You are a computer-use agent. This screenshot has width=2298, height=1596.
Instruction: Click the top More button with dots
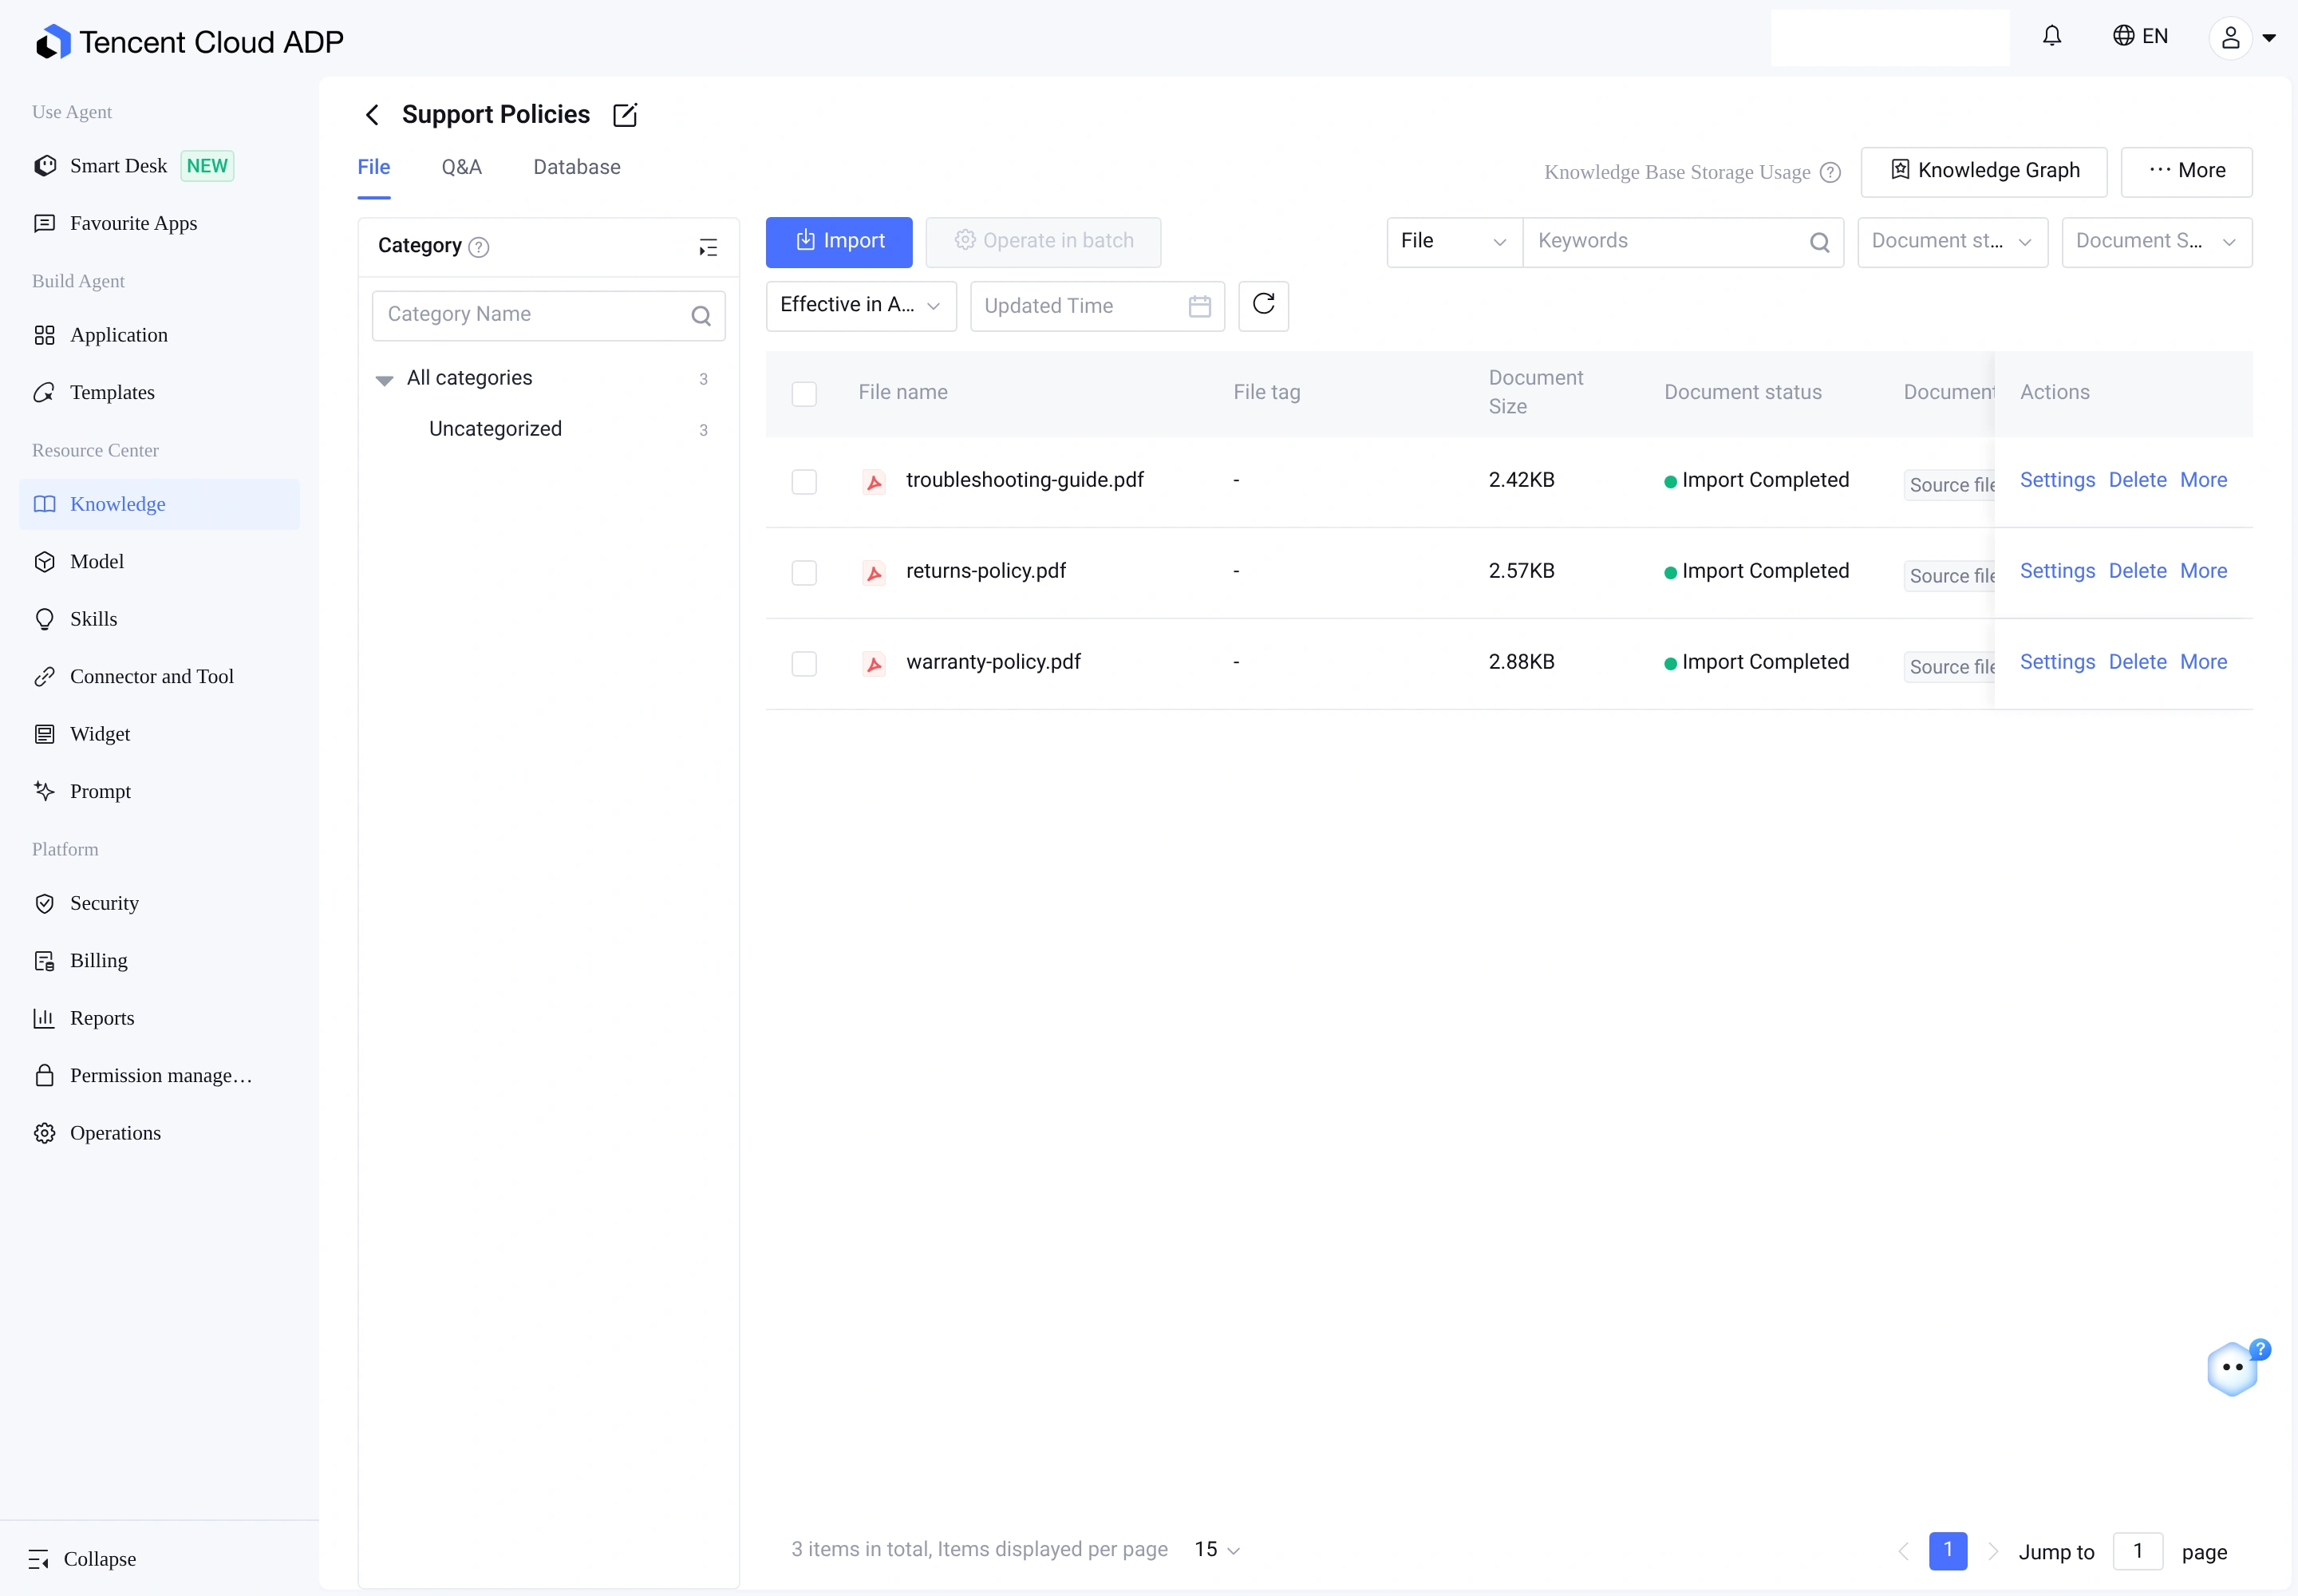pyautogui.click(x=2186, y=171)
